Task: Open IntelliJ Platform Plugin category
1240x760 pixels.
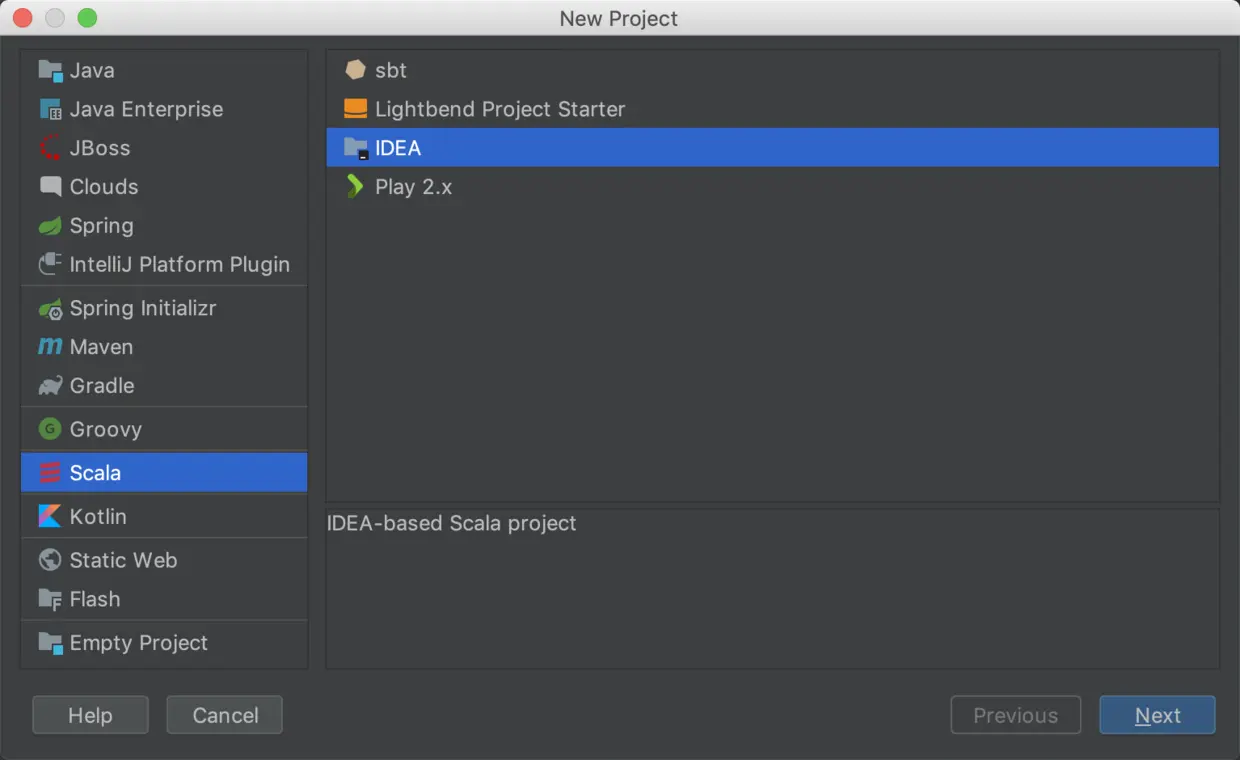Action: (179, 265)
